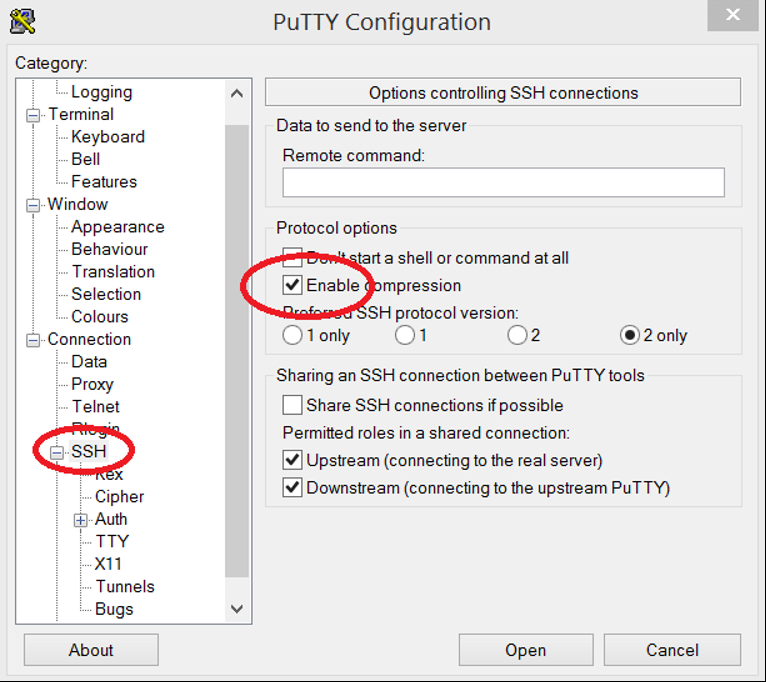
Task: Uncheck Downstream (connecting to upstream PuTTY)
Action: pos(292,487)
